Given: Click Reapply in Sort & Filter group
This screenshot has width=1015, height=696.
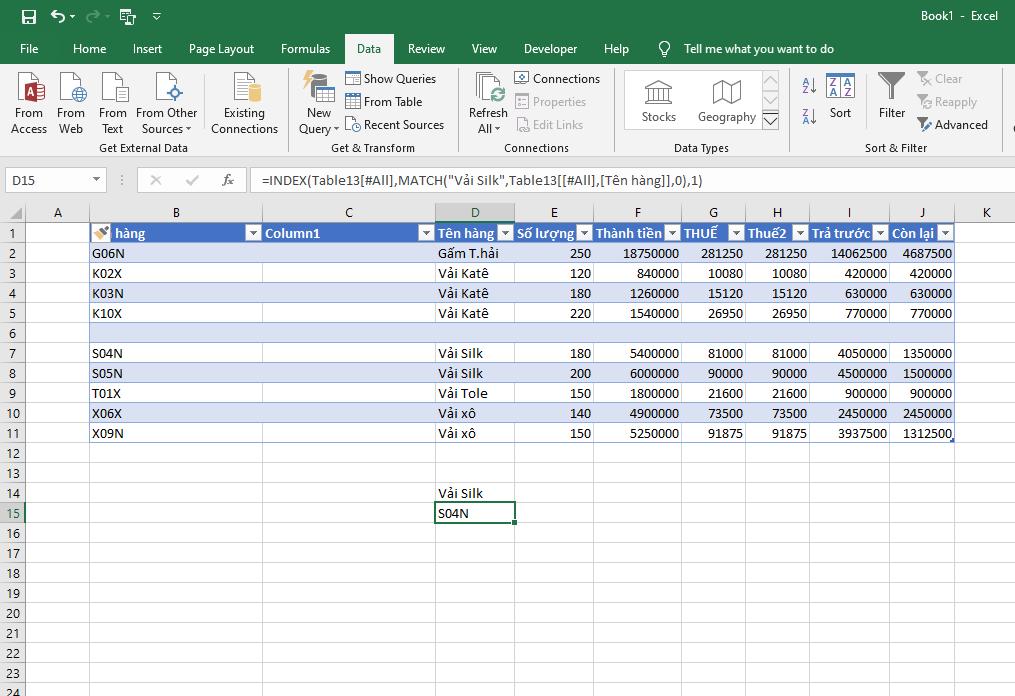Looking at the screenshot, I should (x=947, y=101).
